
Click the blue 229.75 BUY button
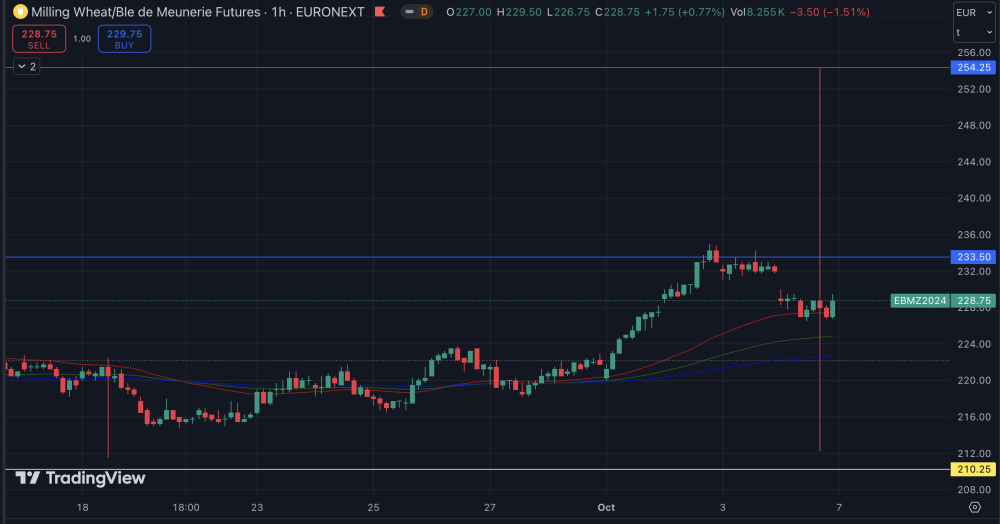pyautogui.click(x=124, y=39)
